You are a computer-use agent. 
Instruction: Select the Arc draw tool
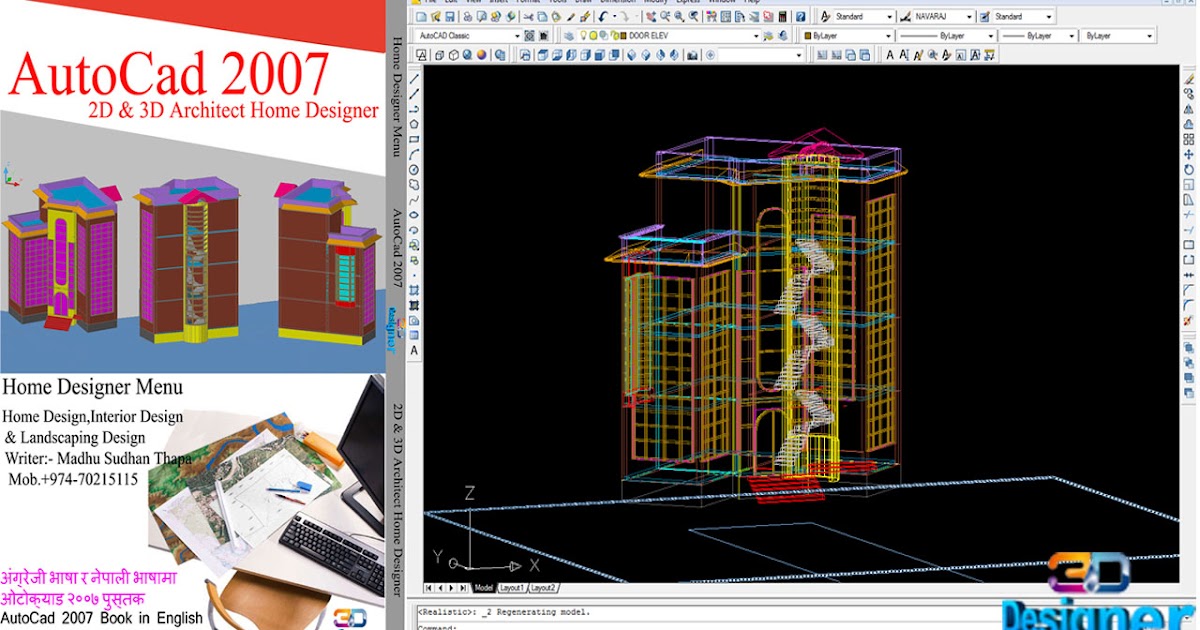tap(414, 154)
